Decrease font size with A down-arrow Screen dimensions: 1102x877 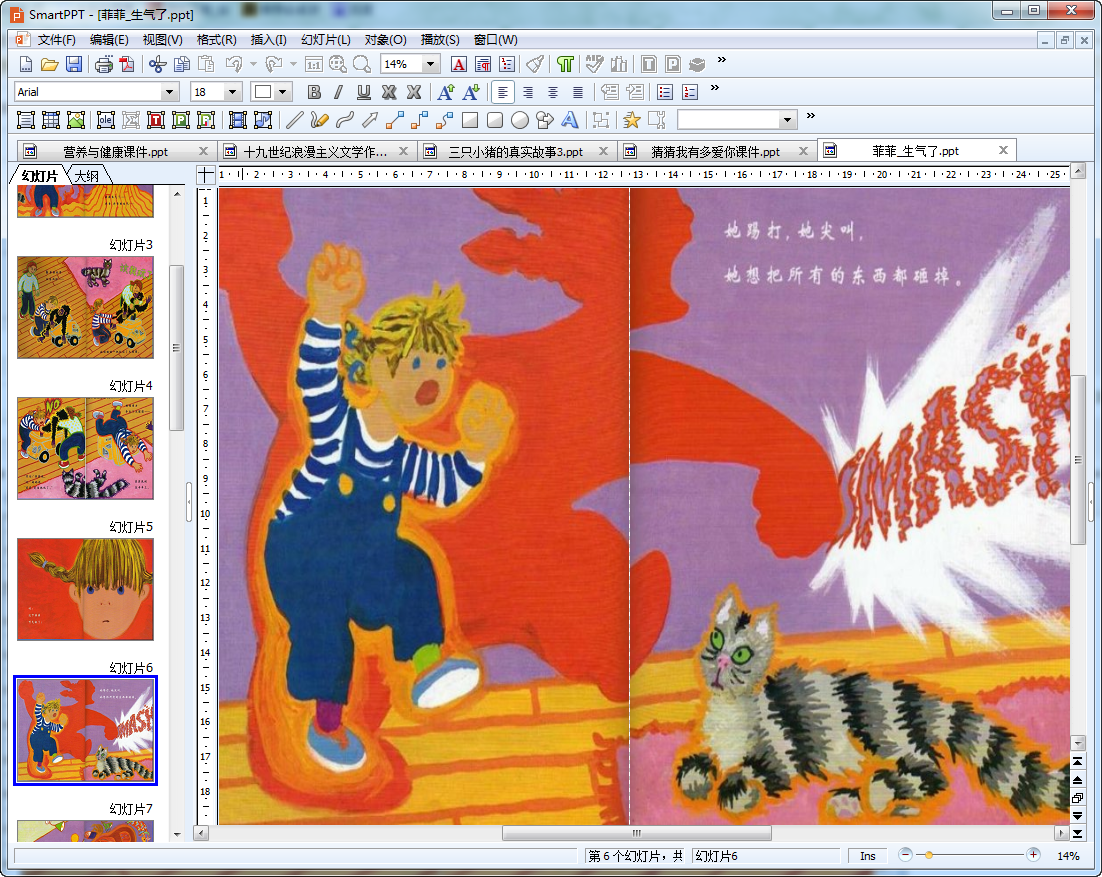click(470, 92)
